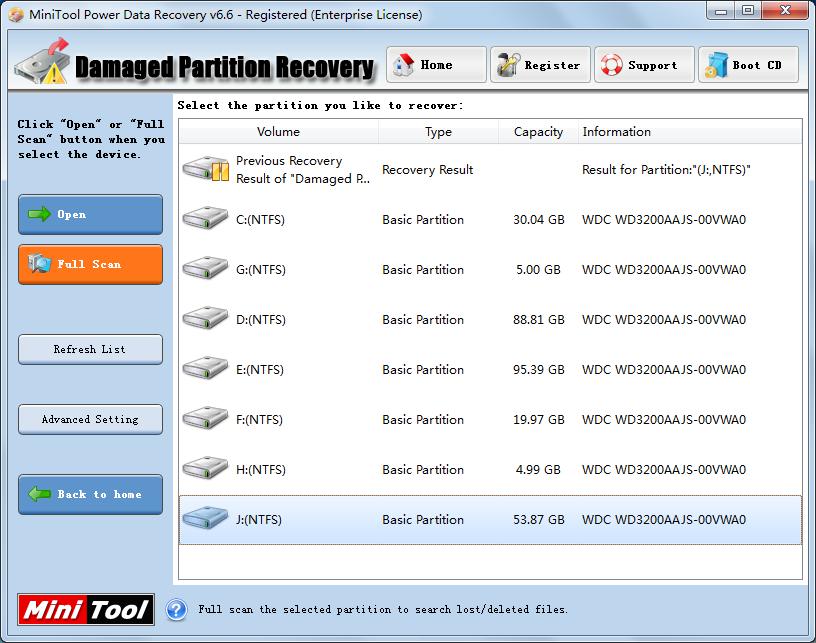Click the Open button

click(x=91, y=214)
